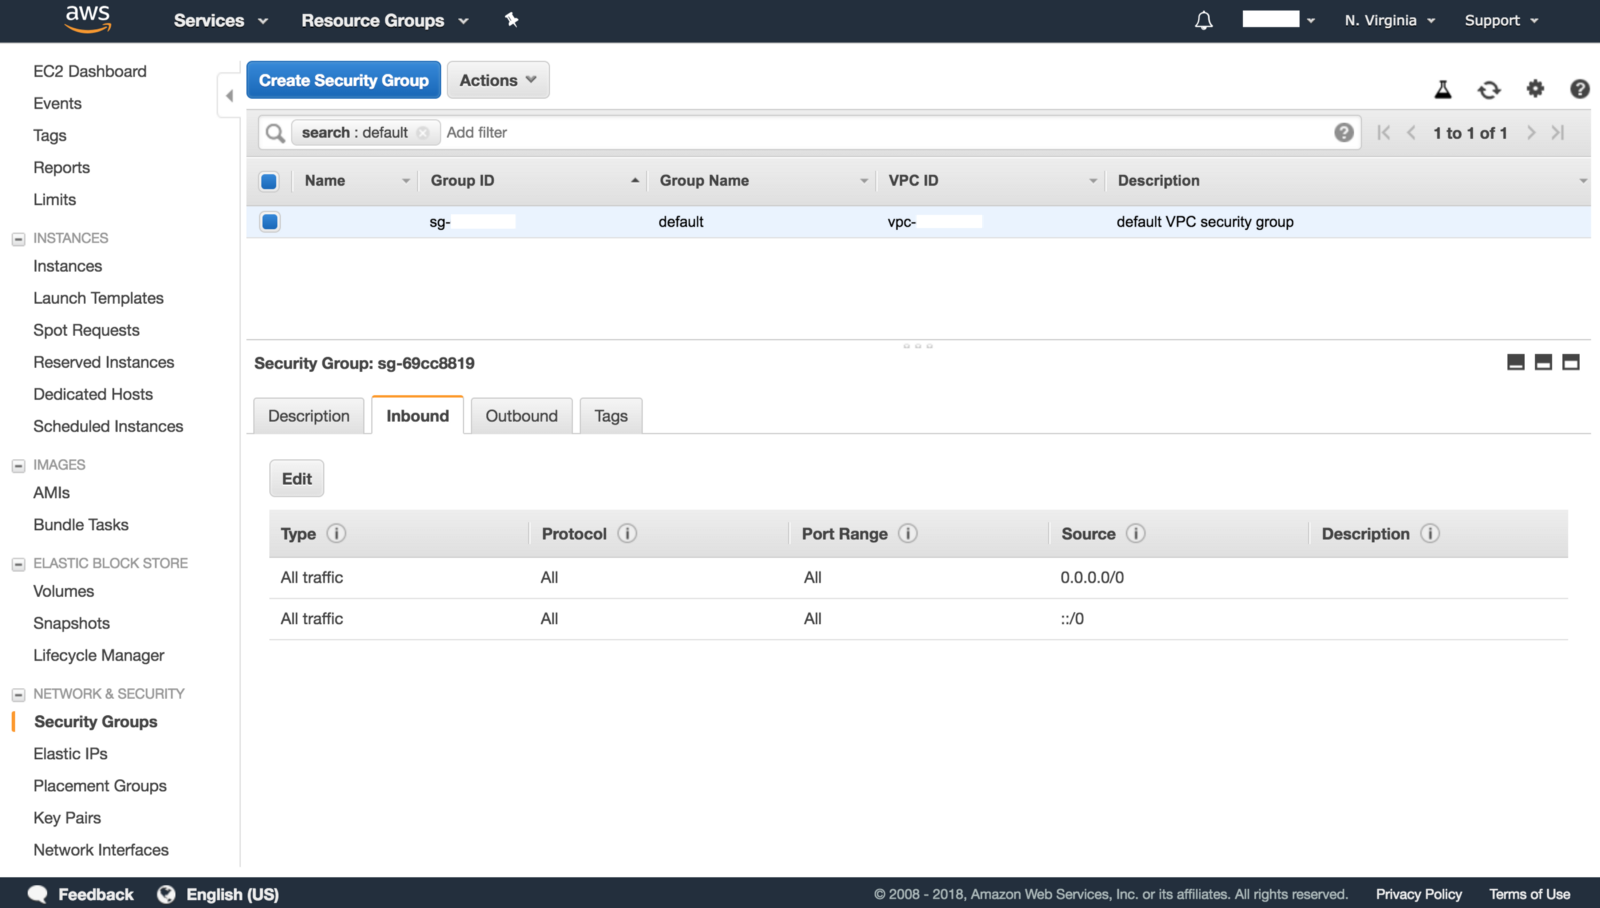Go to first page of results
Screen dimensions: 1600x908
(x=1384, y=132)
